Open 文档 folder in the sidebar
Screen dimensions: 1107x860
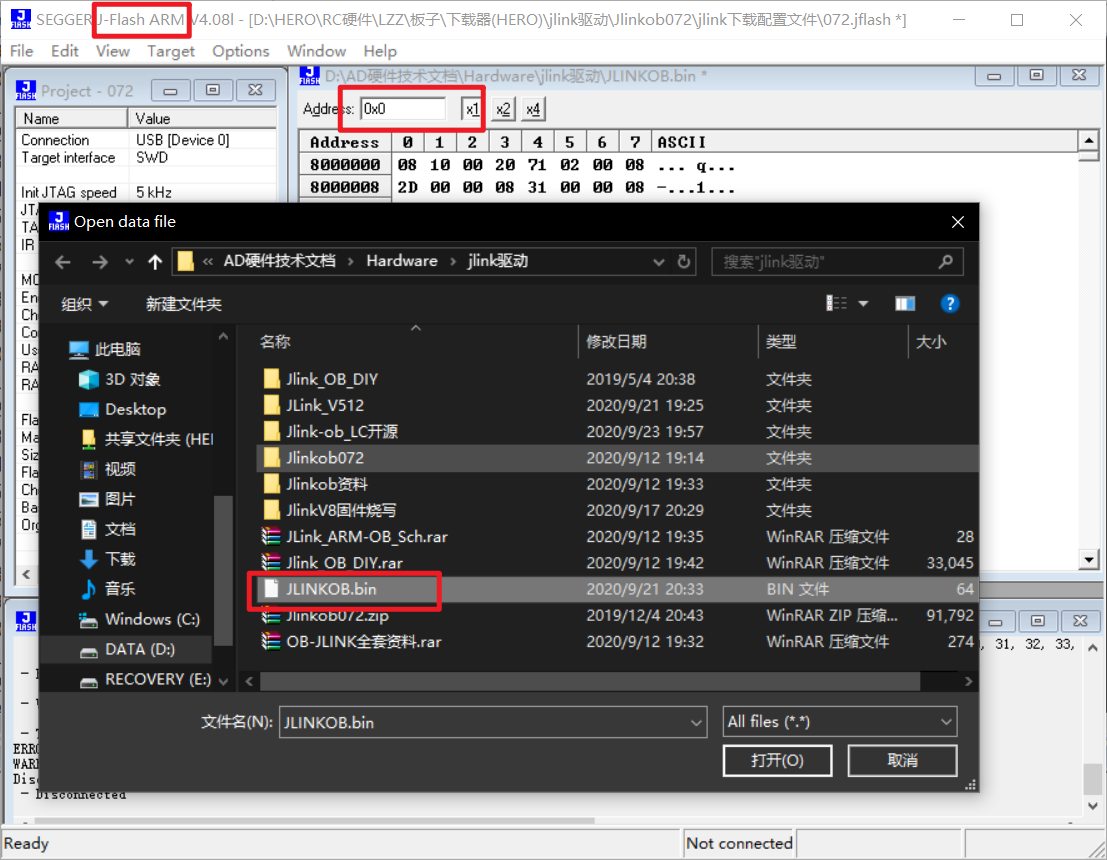[x=107, y=530]
